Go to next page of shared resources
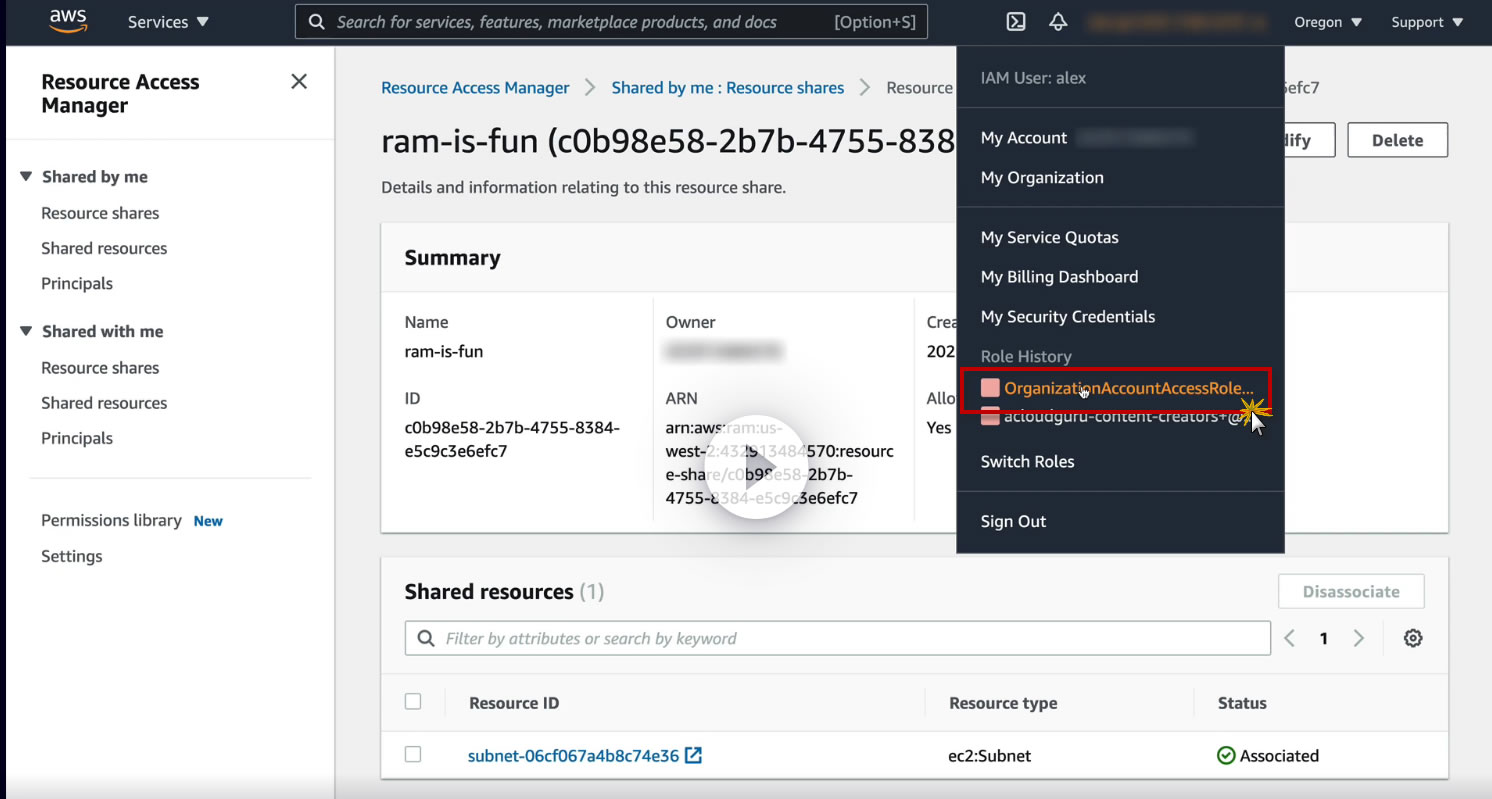 coord(1358,638)
